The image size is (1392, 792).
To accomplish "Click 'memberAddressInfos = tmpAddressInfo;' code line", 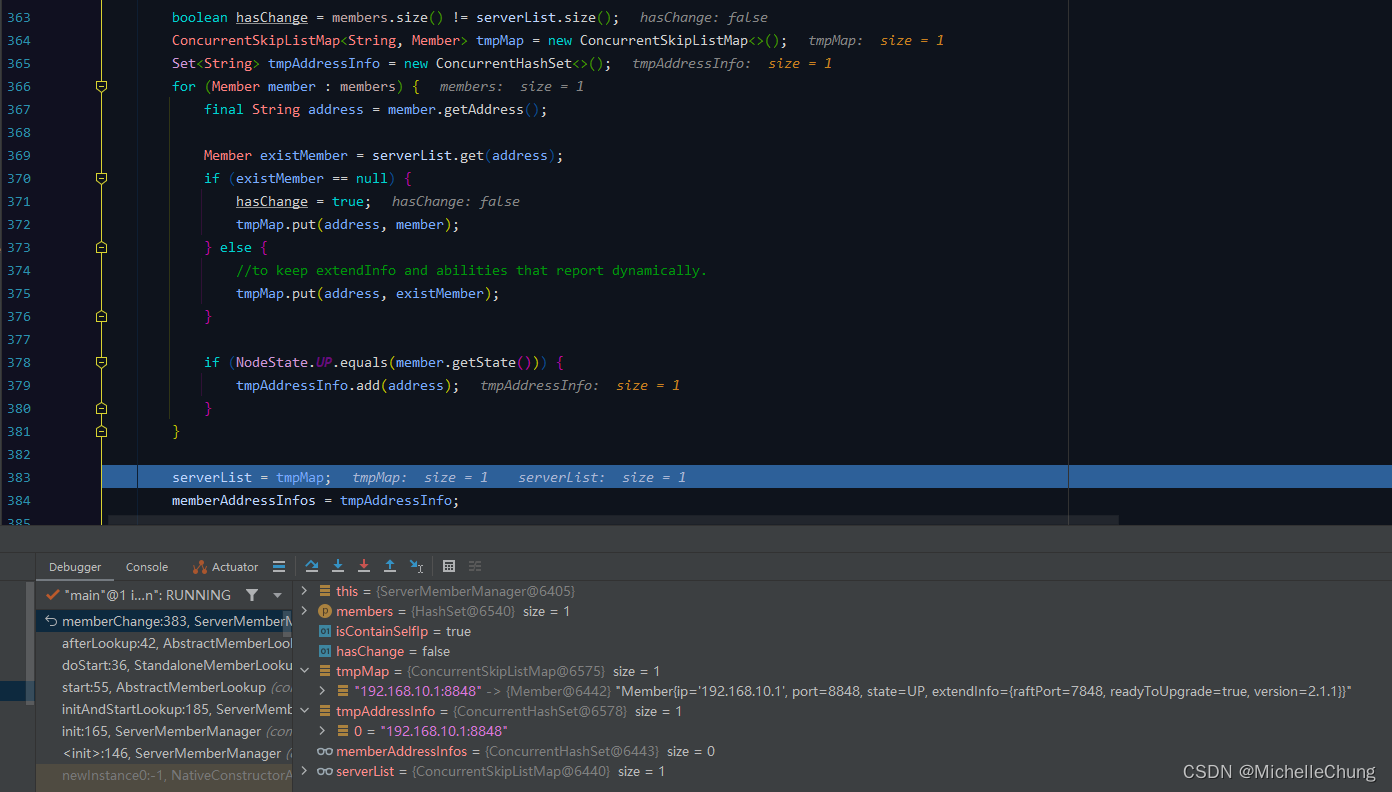I will 316,500.
